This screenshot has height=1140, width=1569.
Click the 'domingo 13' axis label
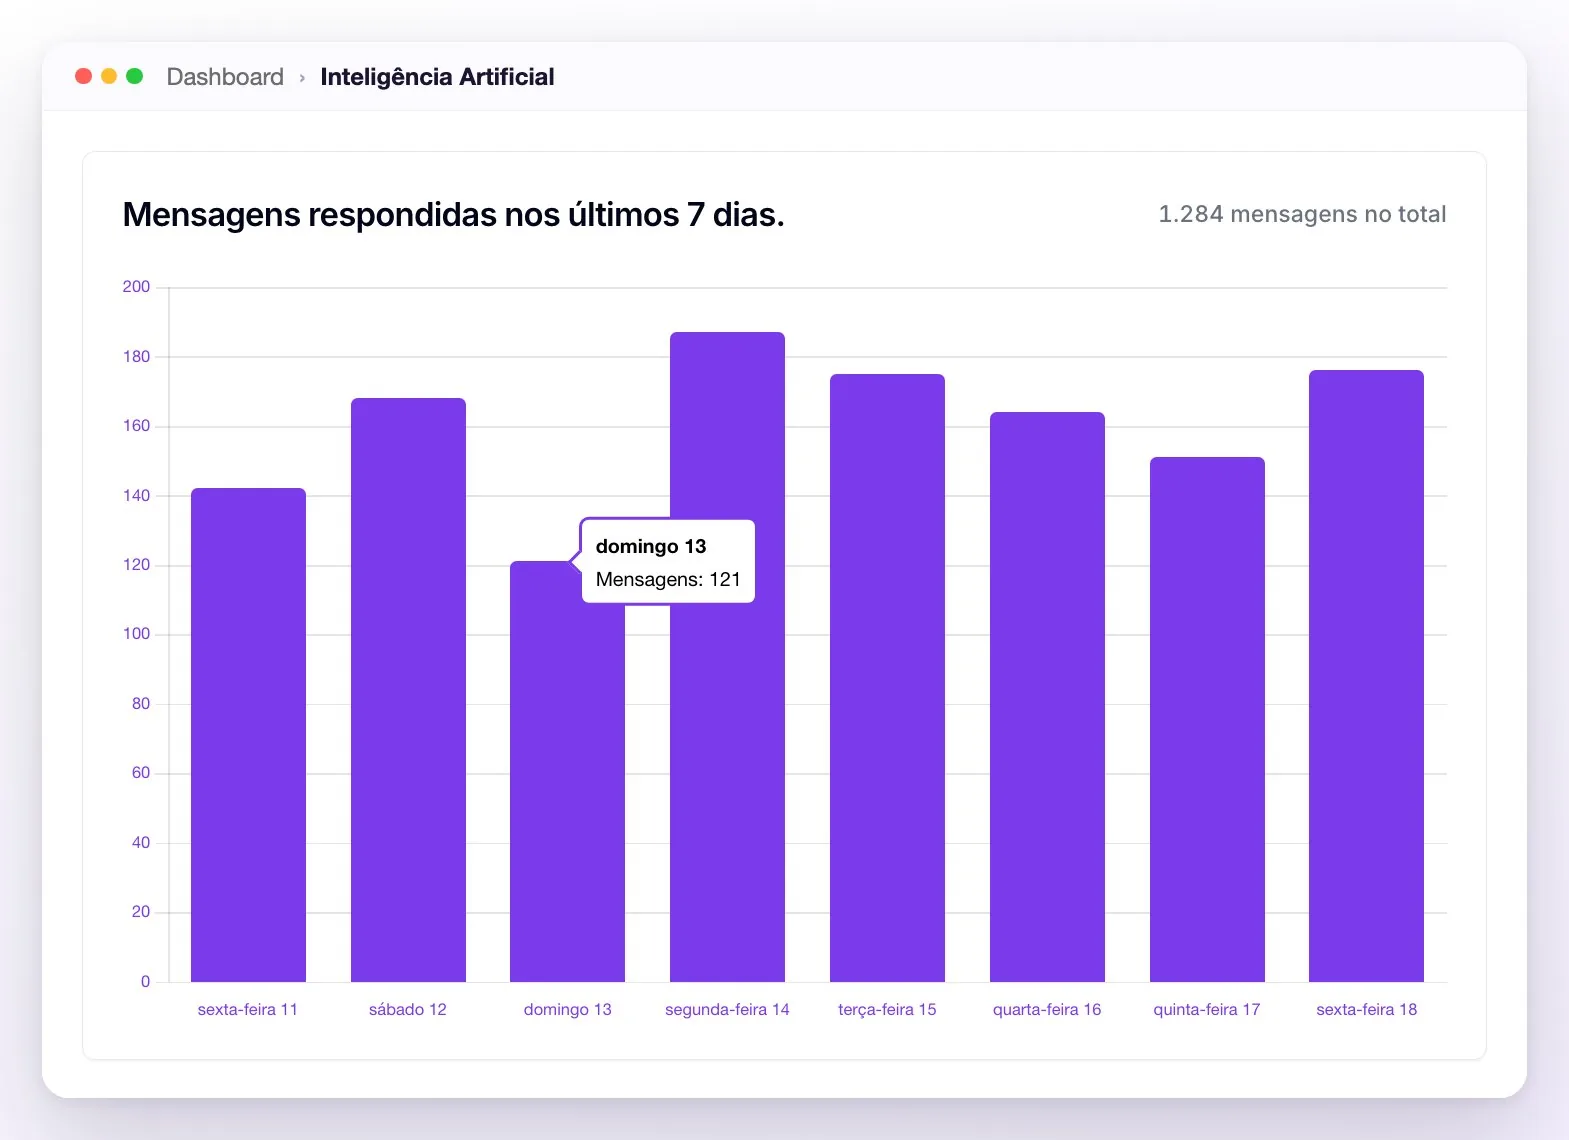click(x=567, y=1009)
